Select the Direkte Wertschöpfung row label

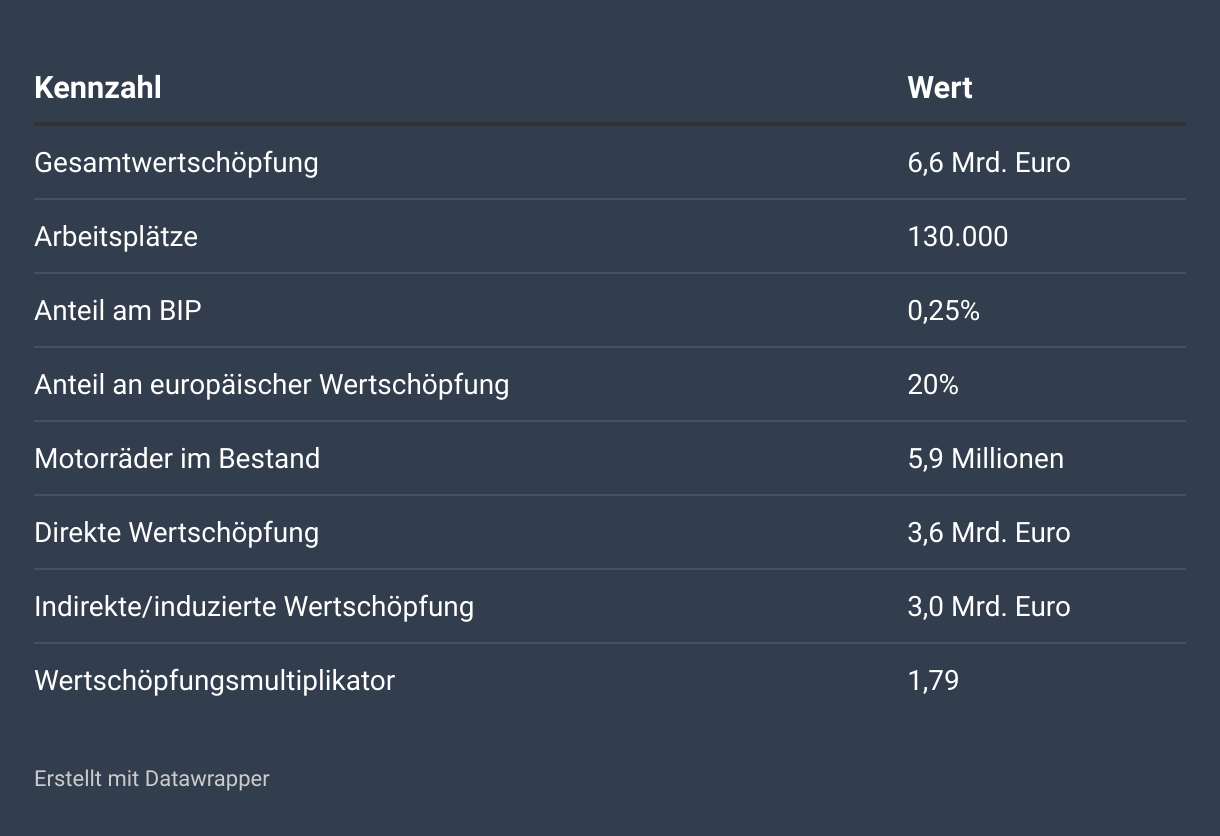point(176,532)
